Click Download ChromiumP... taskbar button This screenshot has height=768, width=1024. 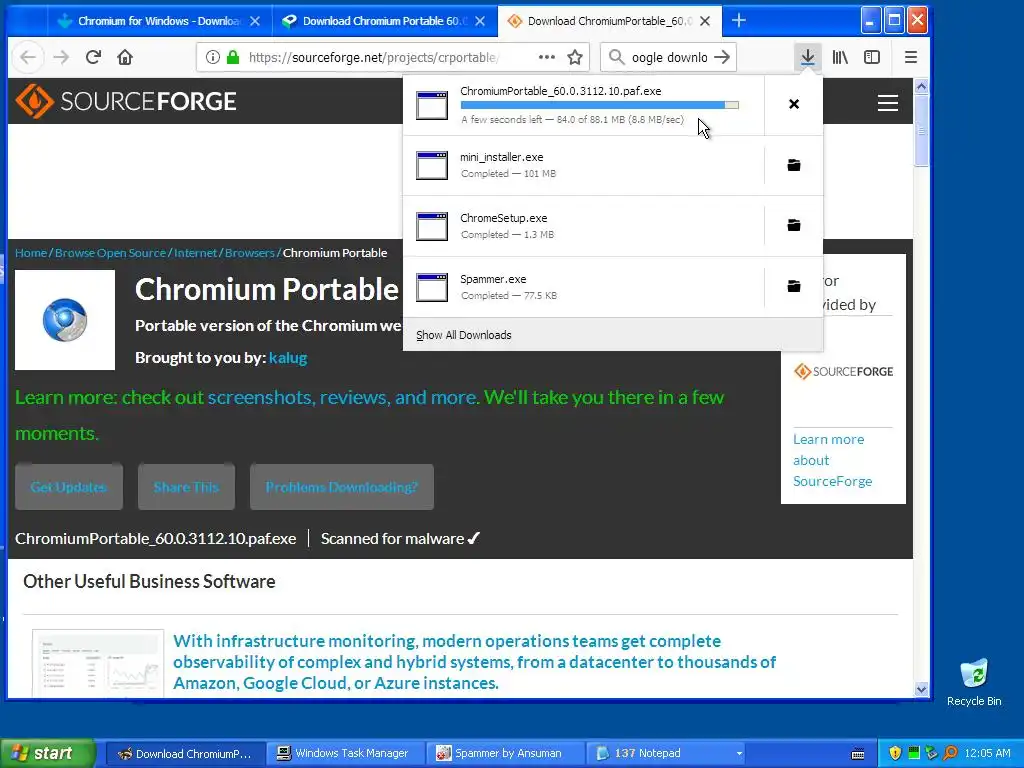185,754
